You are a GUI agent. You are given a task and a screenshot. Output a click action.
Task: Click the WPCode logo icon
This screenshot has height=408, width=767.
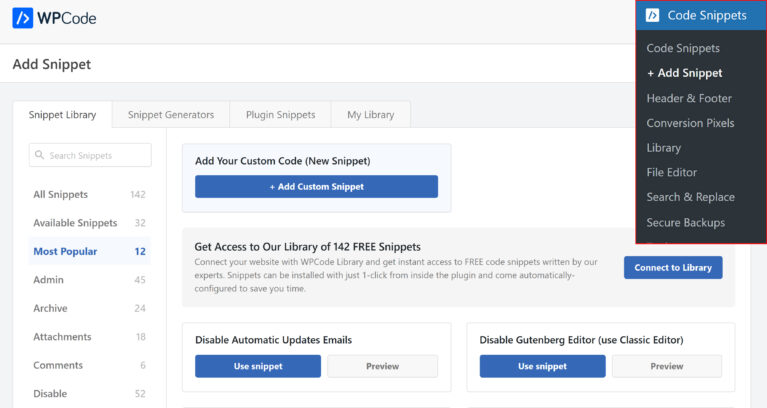(x=23, y=18)
